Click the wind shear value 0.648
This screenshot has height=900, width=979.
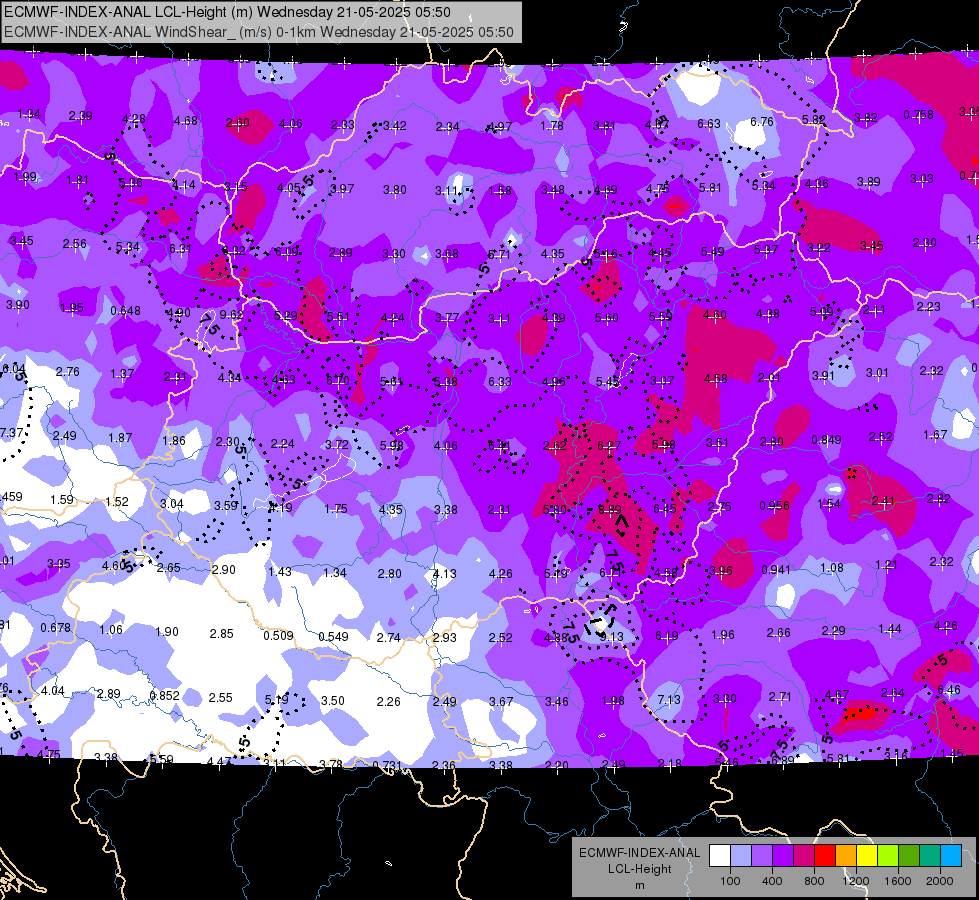click(125, 310)
